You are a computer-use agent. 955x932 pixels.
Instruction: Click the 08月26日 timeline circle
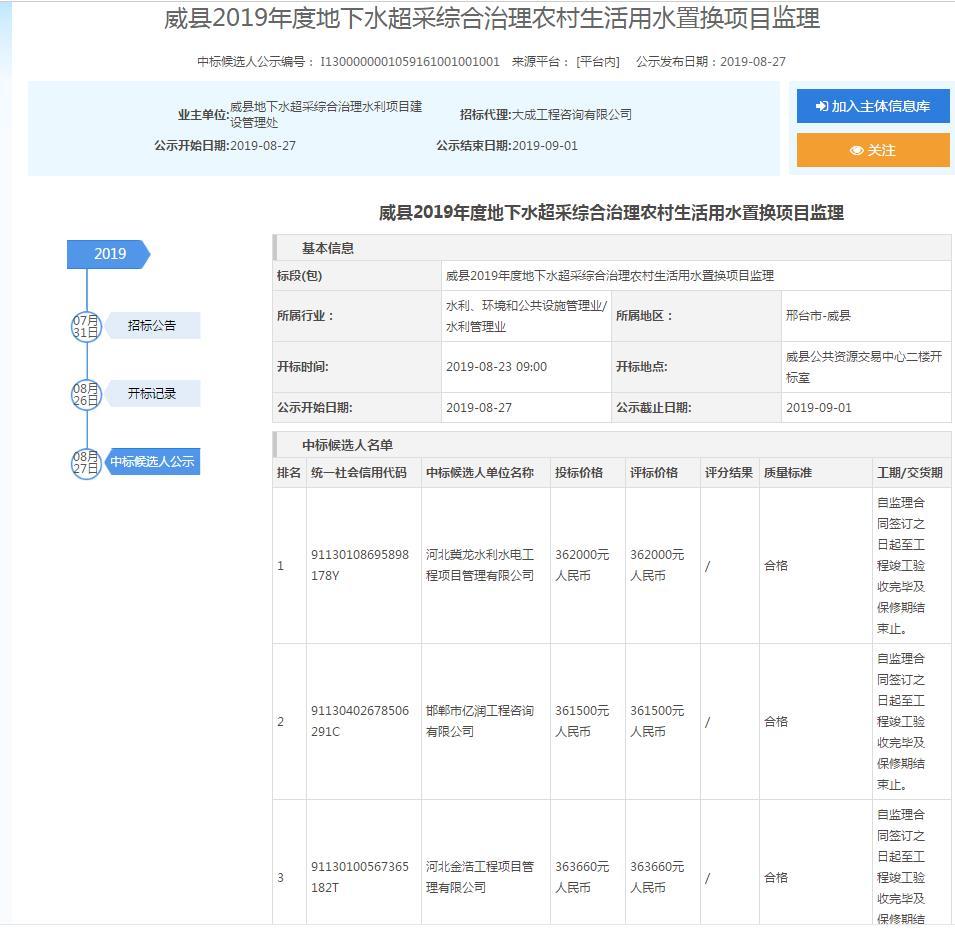point(86,394)
